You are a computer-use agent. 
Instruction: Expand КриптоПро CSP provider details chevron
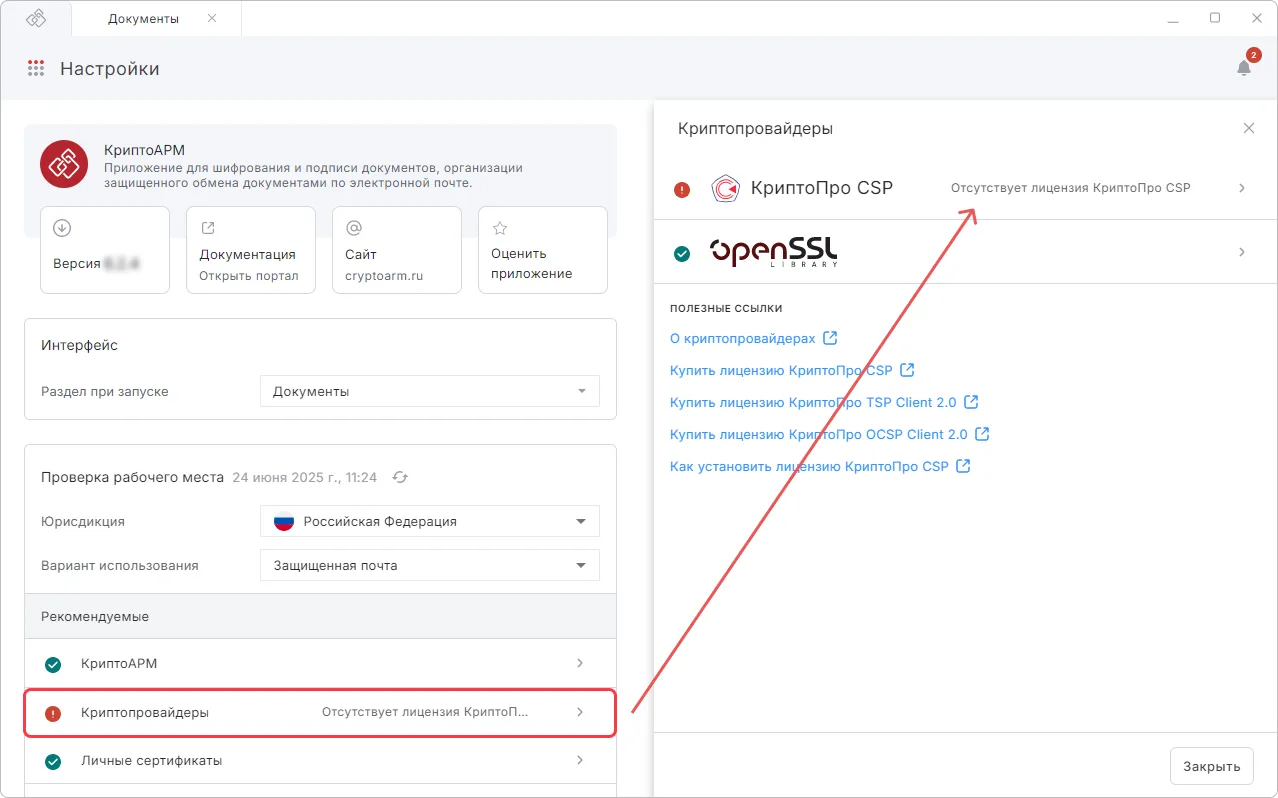tap(1242, 188)
